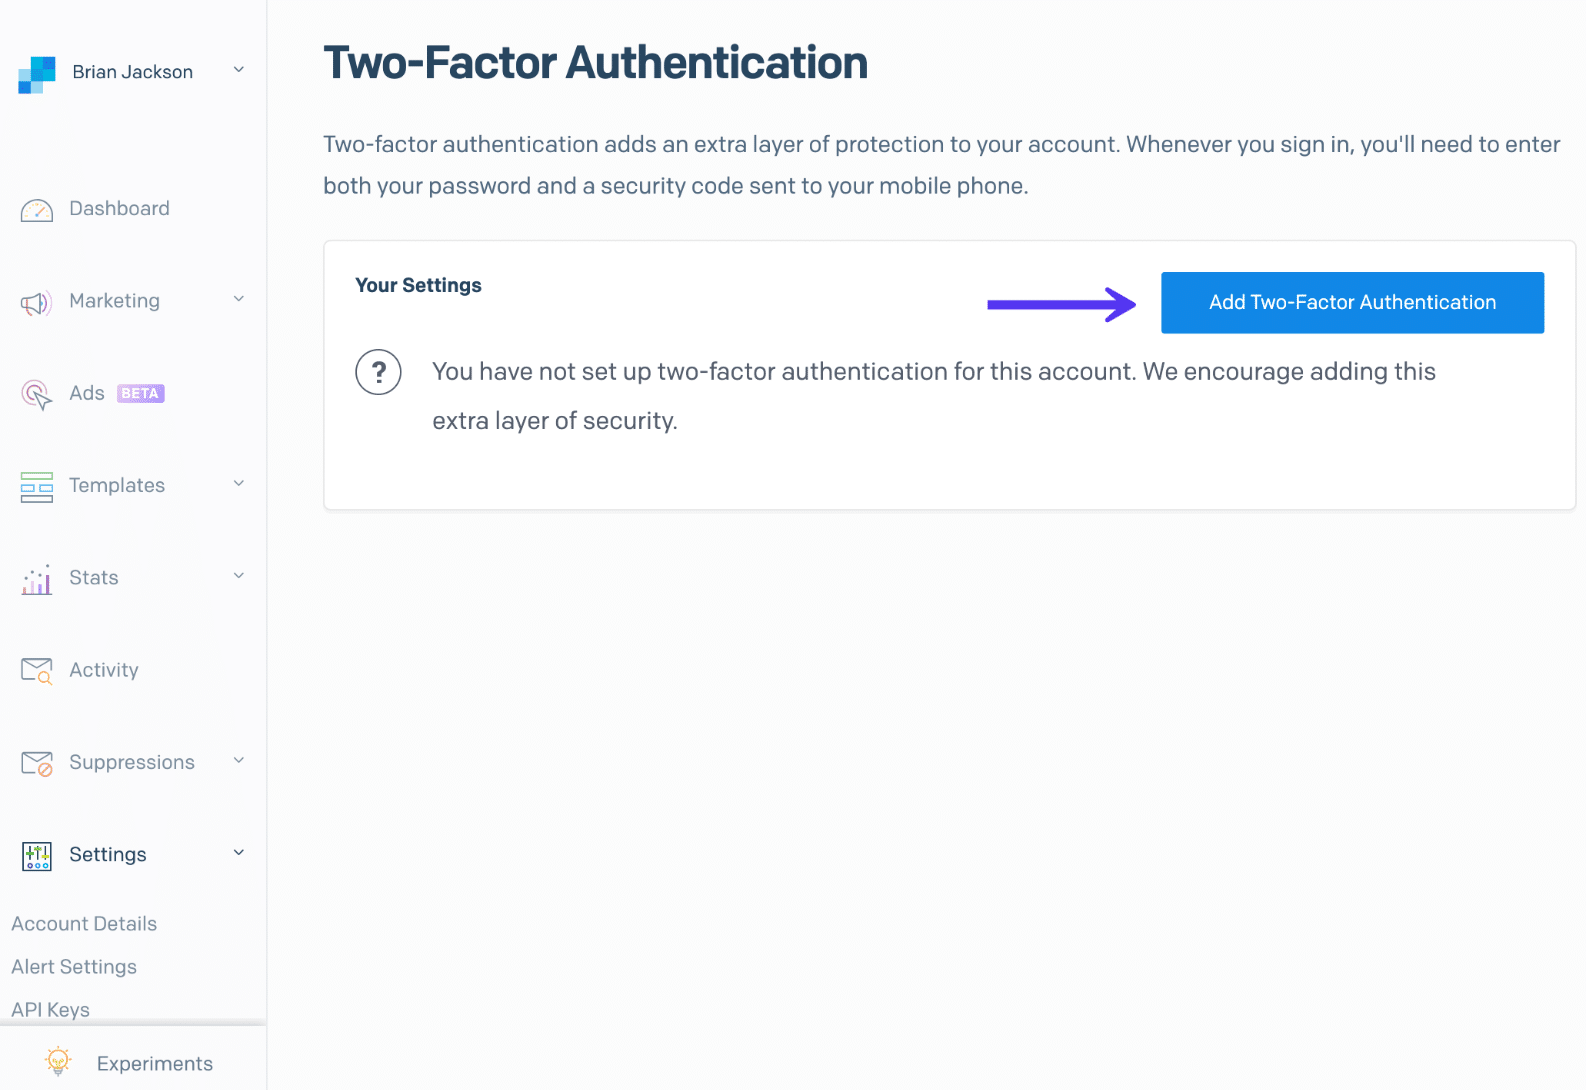Open the Dashboard from the sidebar
The width and height of the screenshot is (1586, 1090).
119,208
